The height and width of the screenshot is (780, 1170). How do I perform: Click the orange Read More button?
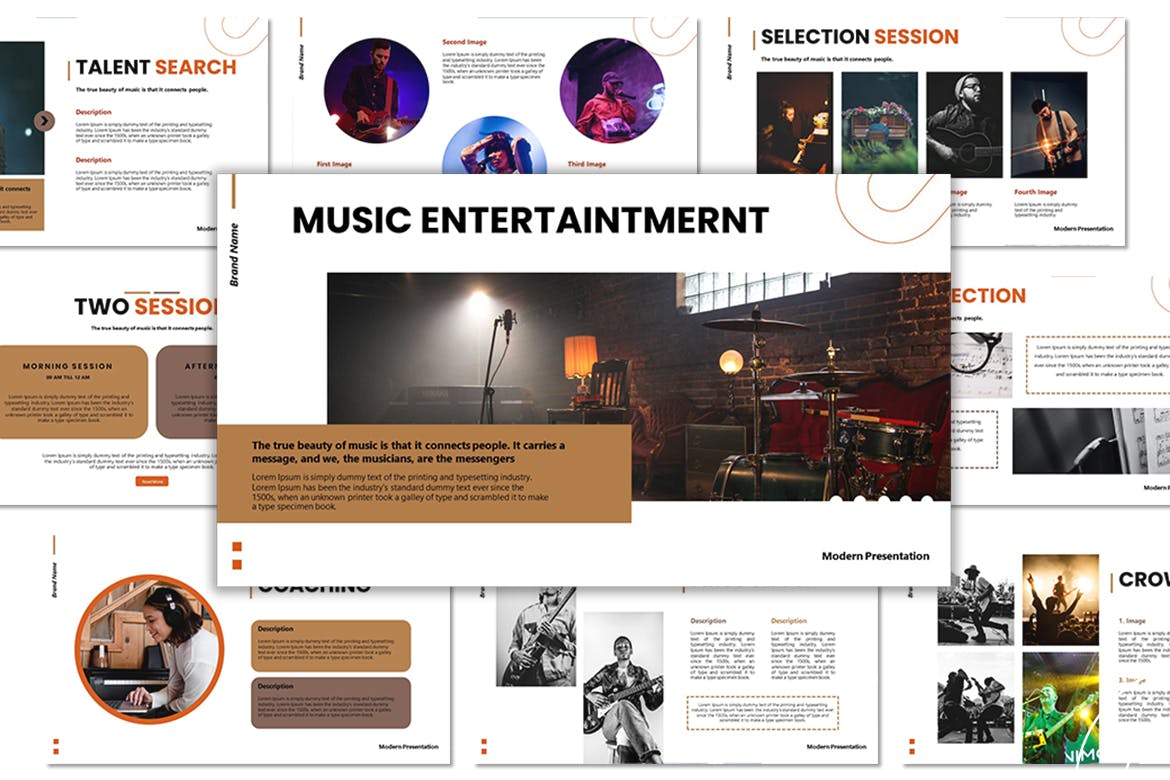152,482
